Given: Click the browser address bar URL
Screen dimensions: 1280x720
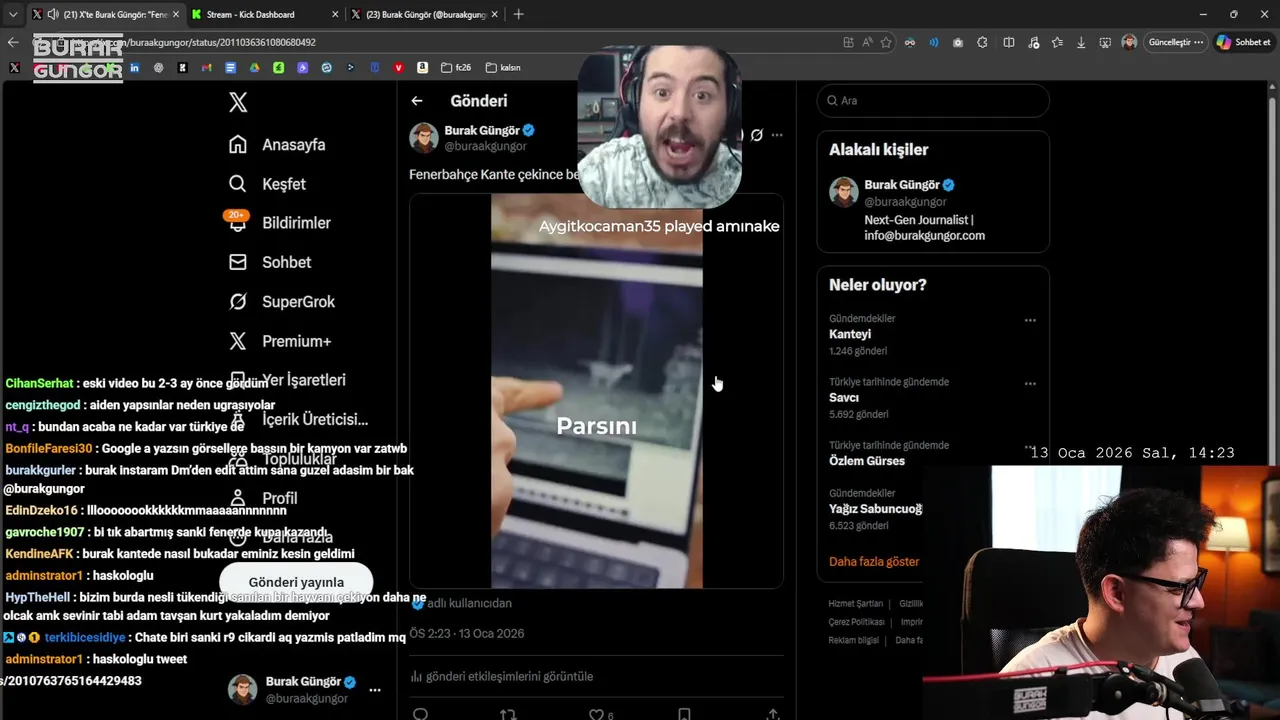Looking at the screenshot, I should (220, 43).
